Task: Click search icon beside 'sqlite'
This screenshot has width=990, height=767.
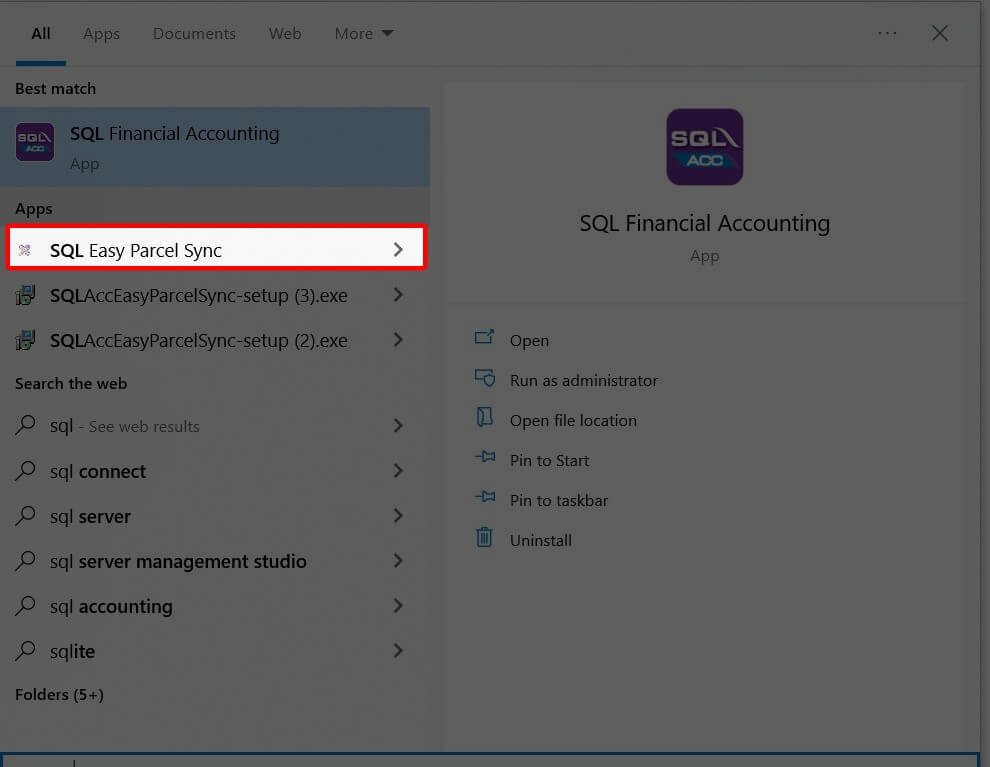Action: (x=25, y=650)
